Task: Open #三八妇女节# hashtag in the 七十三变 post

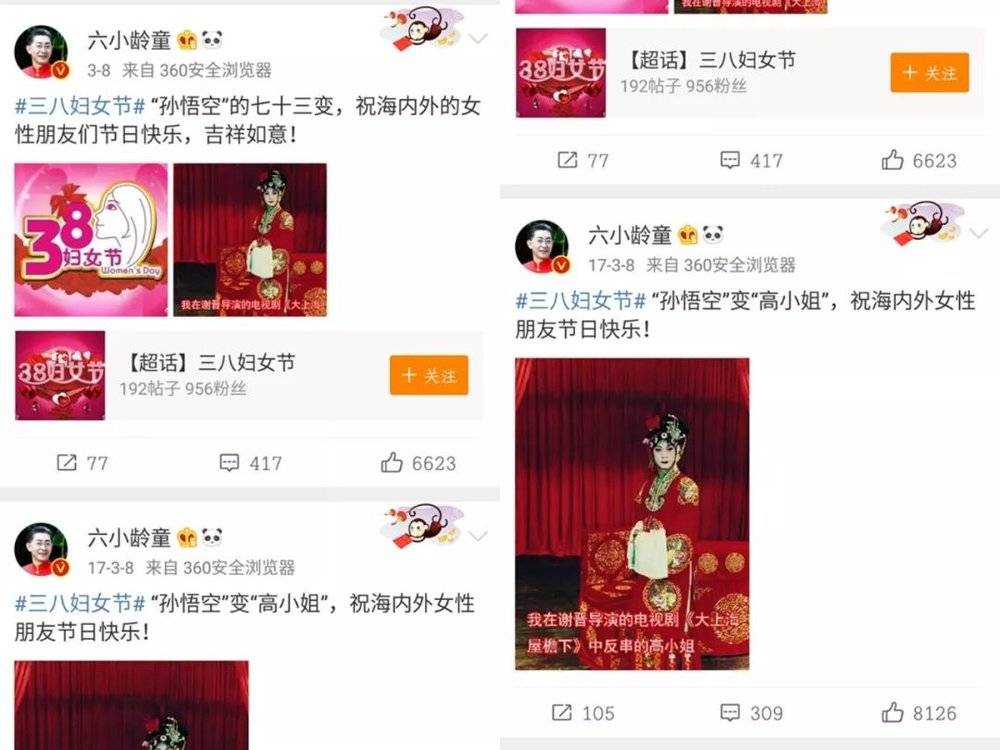Action: point(80,106)
